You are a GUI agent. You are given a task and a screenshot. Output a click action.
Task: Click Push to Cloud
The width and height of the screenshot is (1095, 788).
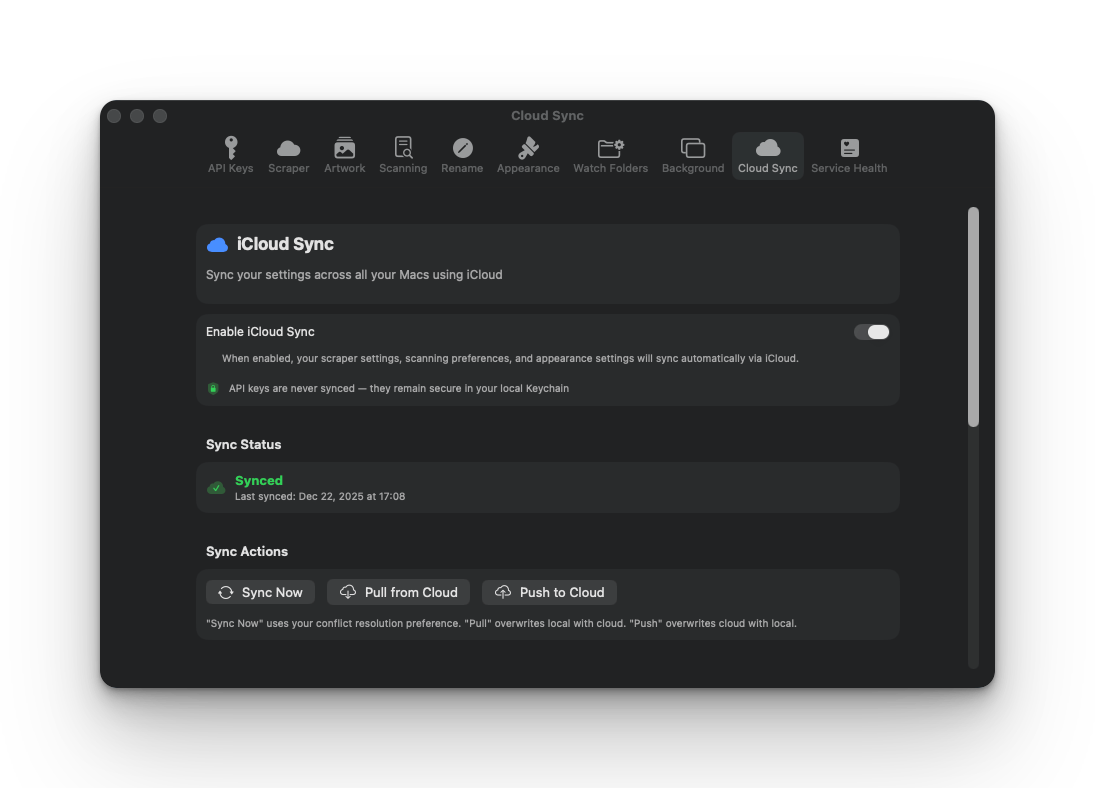pyautogui.click(x=549, y=592)
